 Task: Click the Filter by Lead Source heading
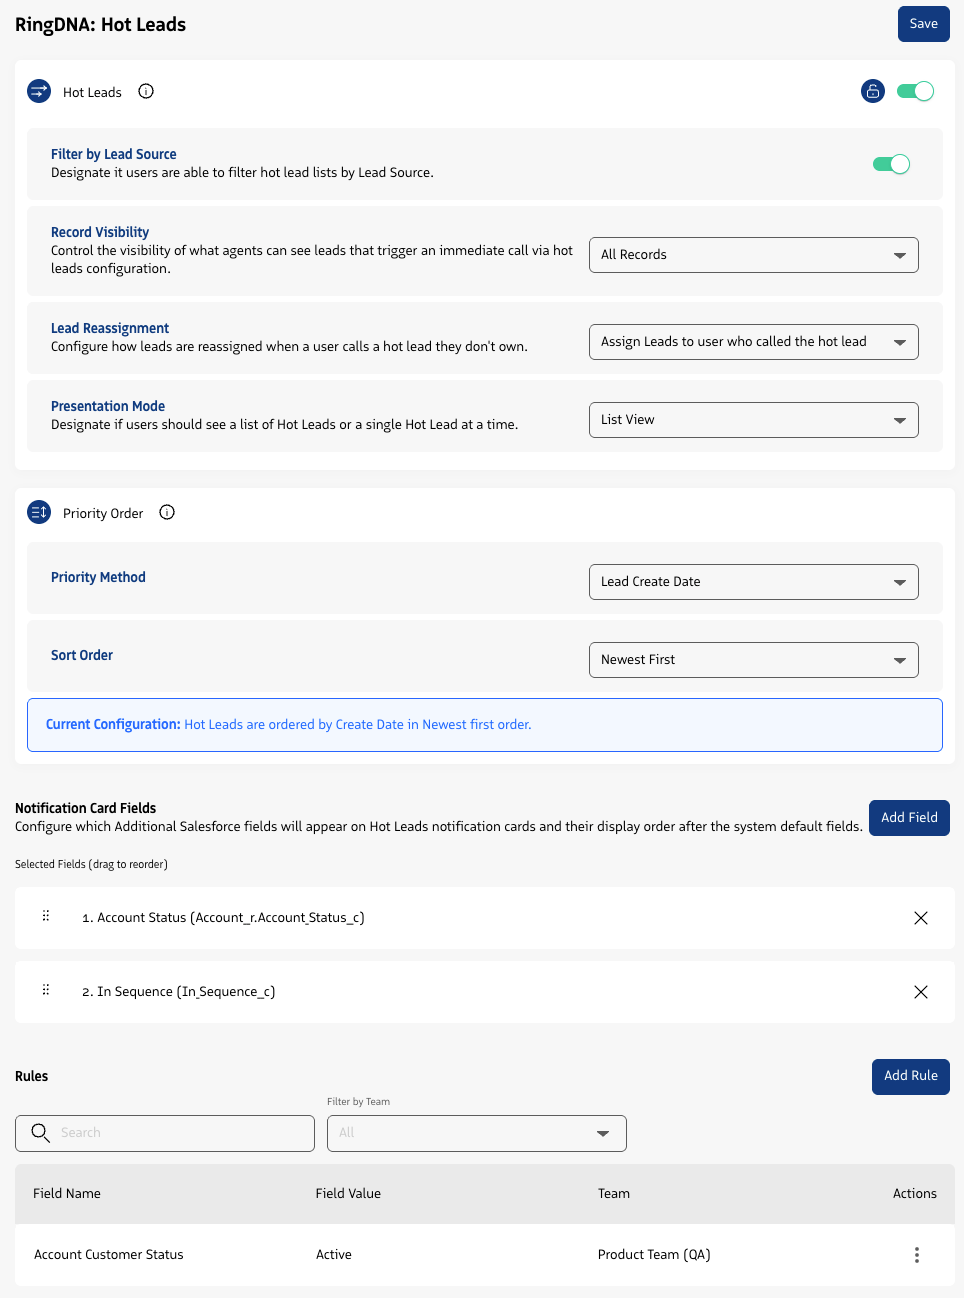tap(114, 154)
